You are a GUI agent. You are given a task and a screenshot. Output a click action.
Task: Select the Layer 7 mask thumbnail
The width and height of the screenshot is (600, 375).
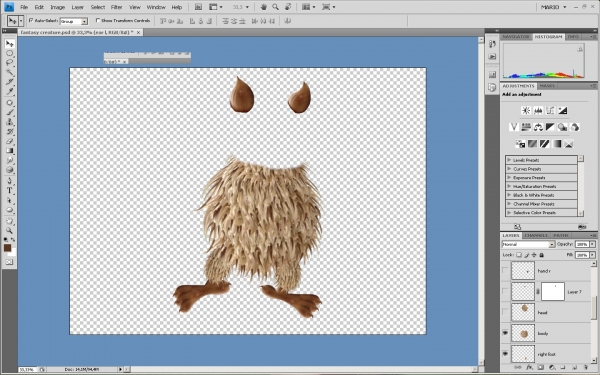click(x=553, y=292)
